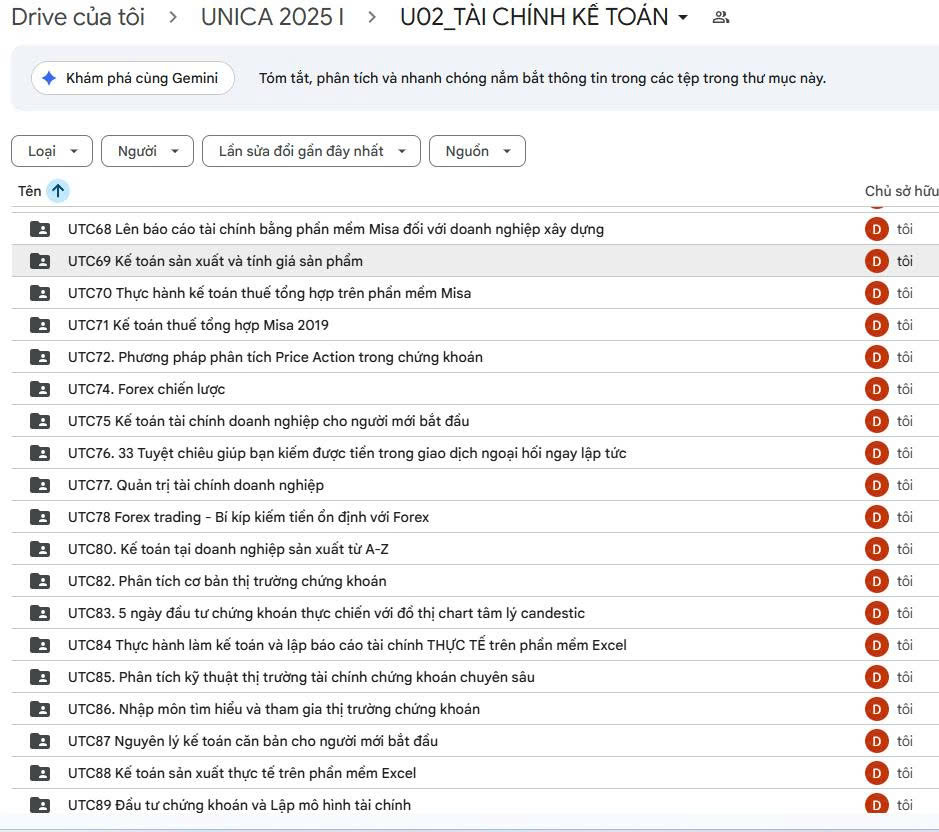The image size is (939, 832).
Task: Click folder icon of UTC69 row
Action: tap(40, 261)
